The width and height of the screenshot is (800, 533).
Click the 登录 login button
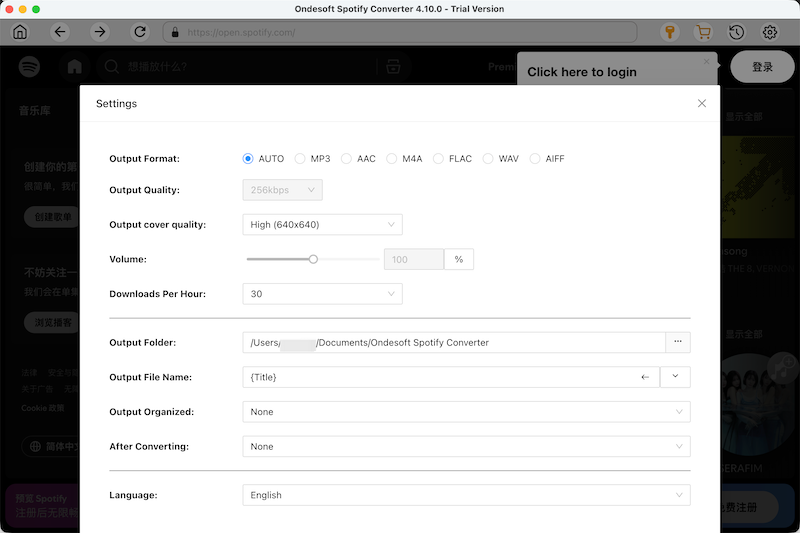point(762,67)
